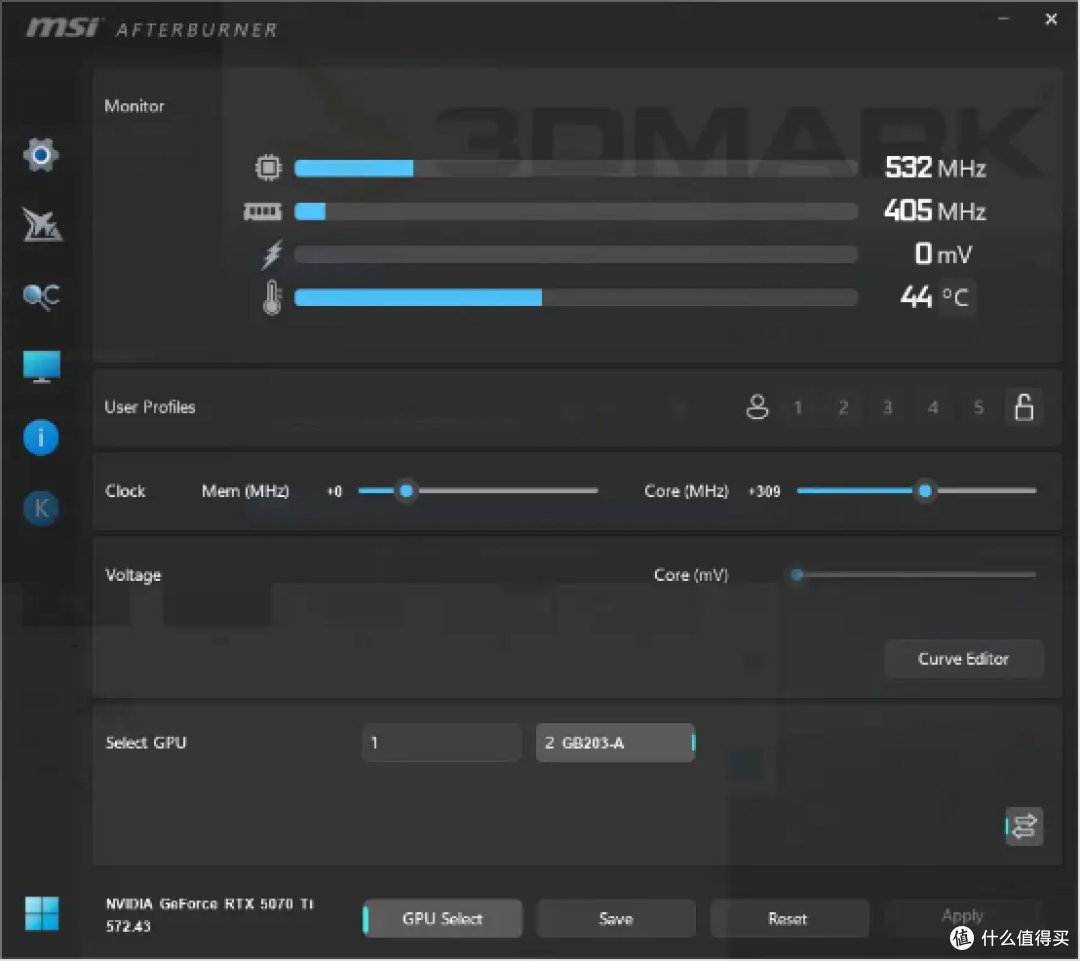Open the blue information icon
Viewport: 1080px width, 961px height.
click(41, 437)
